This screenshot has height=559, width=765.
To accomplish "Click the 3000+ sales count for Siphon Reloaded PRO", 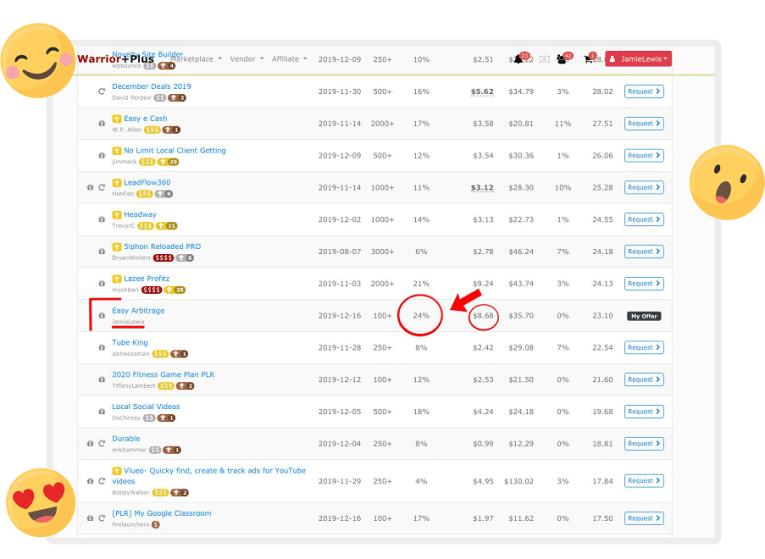I will [x=382, y=252].
